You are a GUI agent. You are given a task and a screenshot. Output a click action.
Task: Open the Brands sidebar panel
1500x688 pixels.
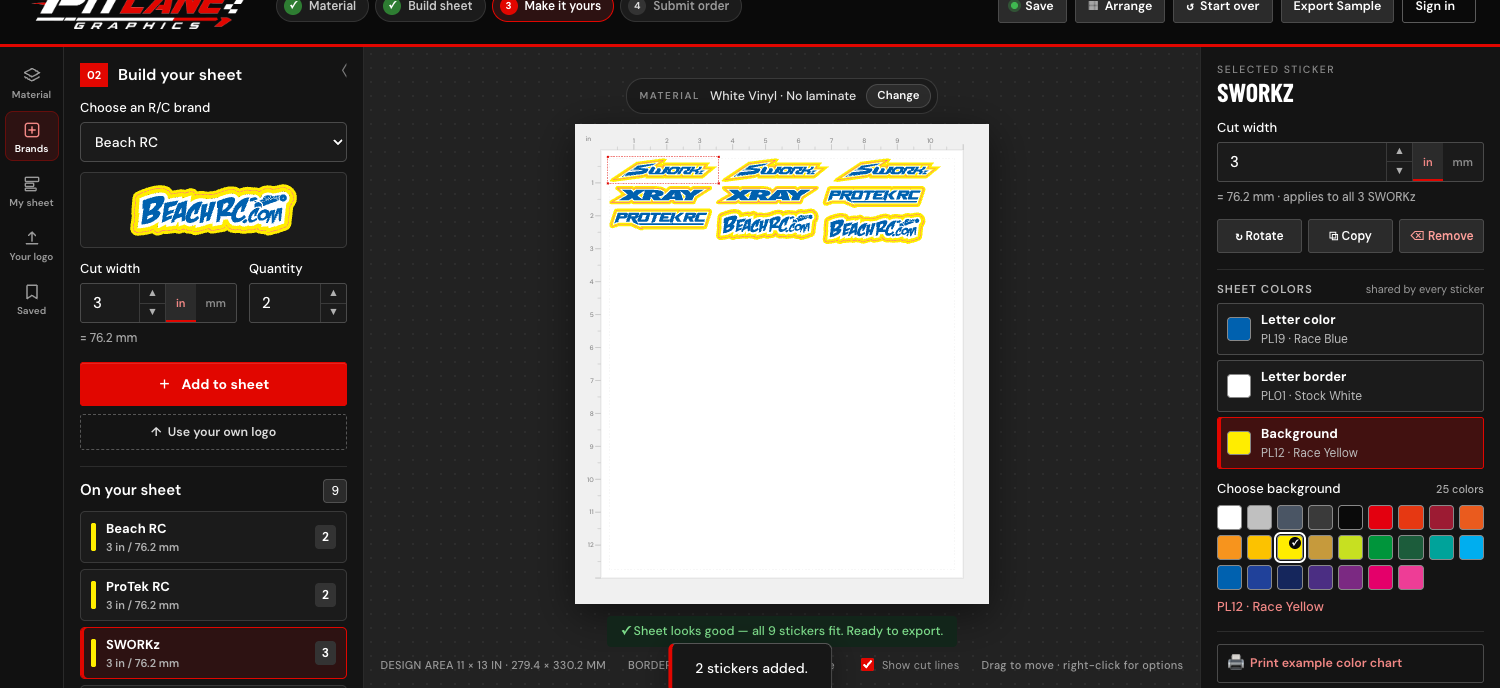pos(31,137)
